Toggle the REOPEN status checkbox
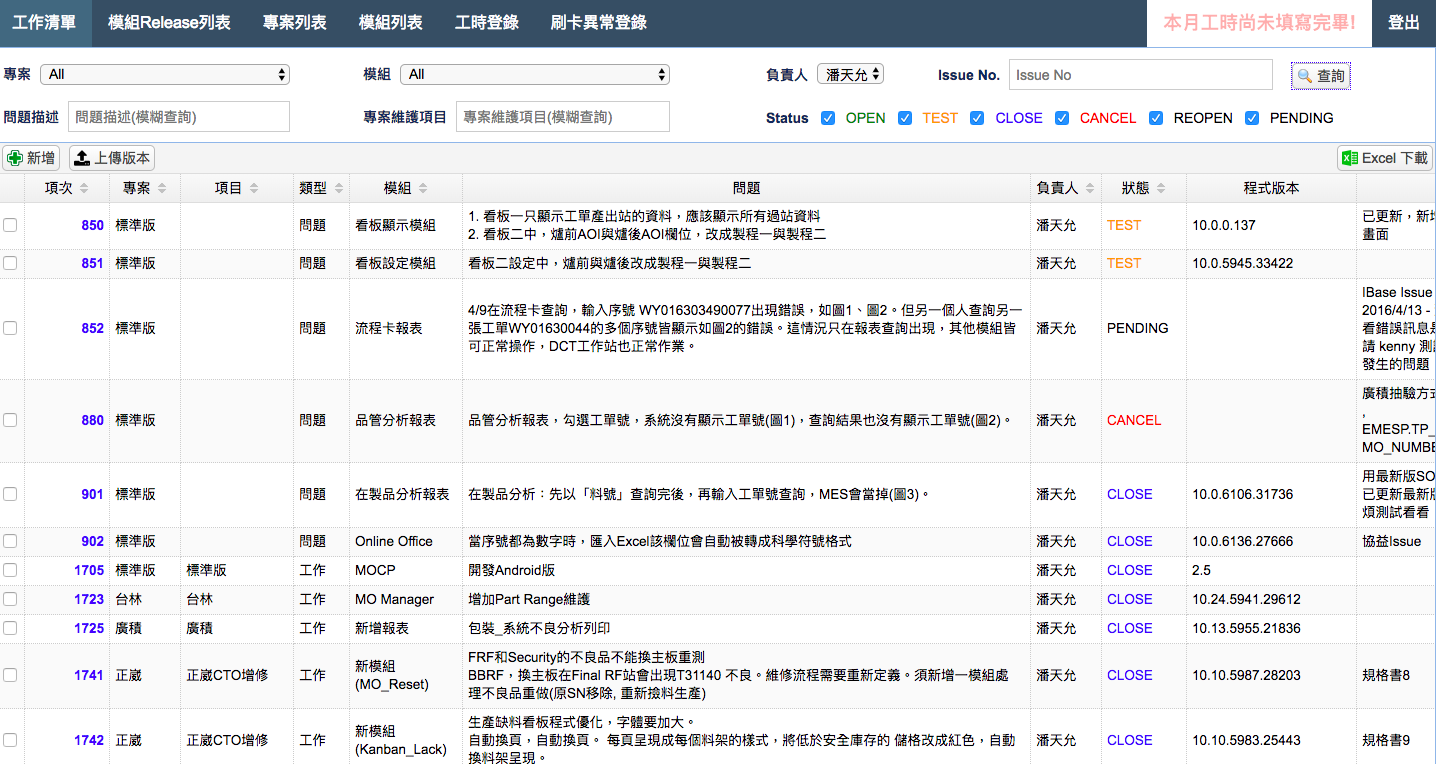The image size is (1436, 764). pyautogui.click(x=1156, y=118)
